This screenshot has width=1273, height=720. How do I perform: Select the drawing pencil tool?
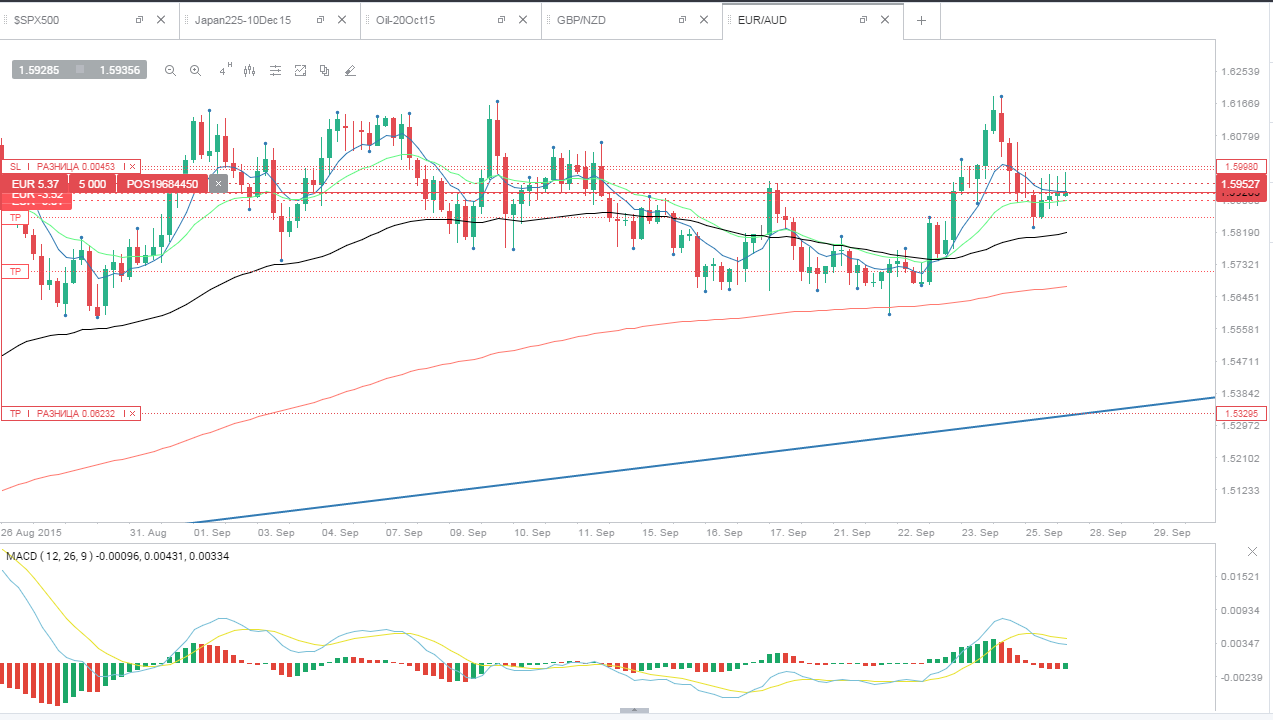coord(350,70)
